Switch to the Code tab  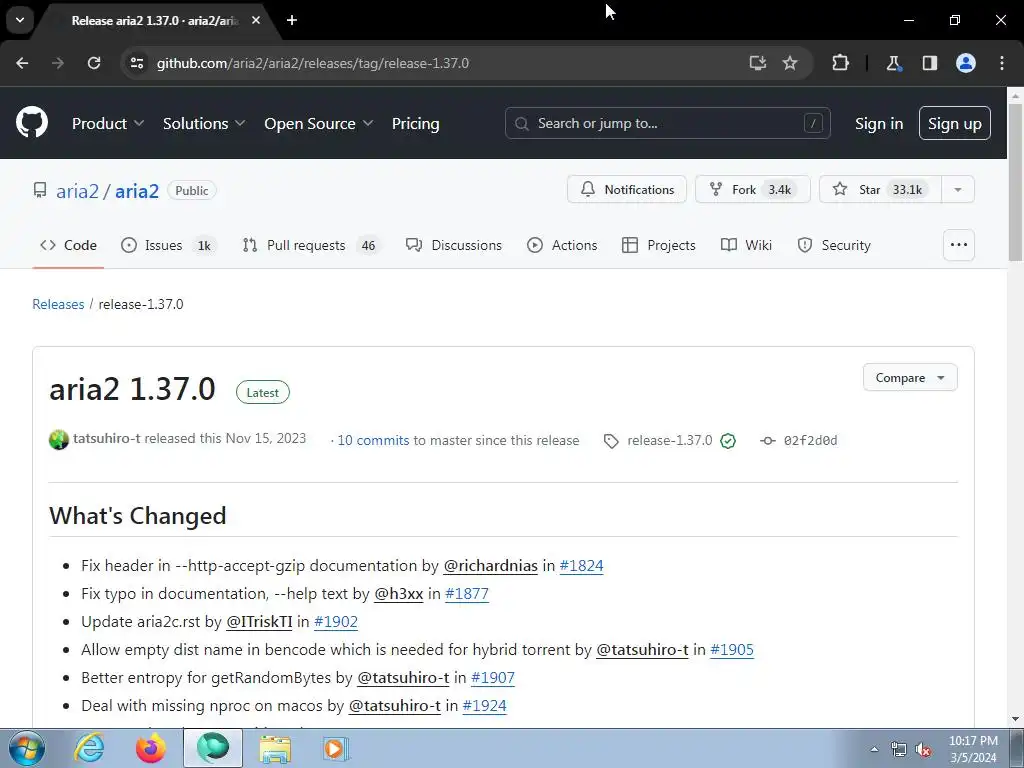pos(69,245)
